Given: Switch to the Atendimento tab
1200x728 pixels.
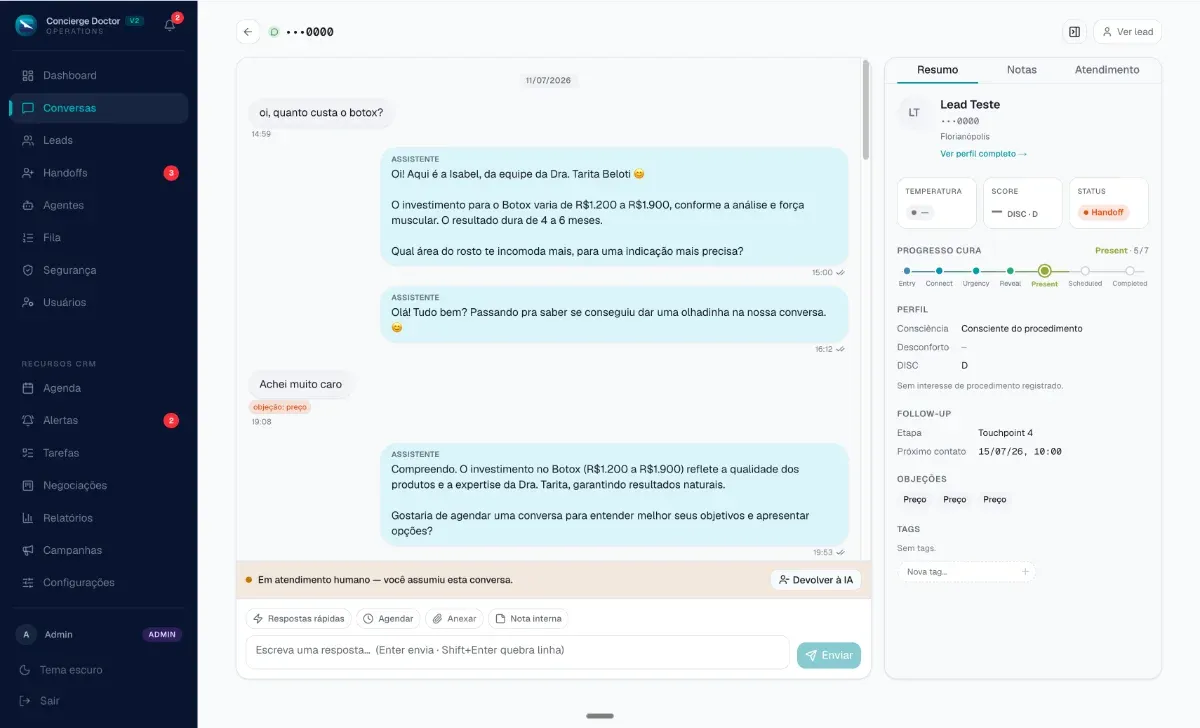Looking at the screenshot, I should tap(1107, 70).
